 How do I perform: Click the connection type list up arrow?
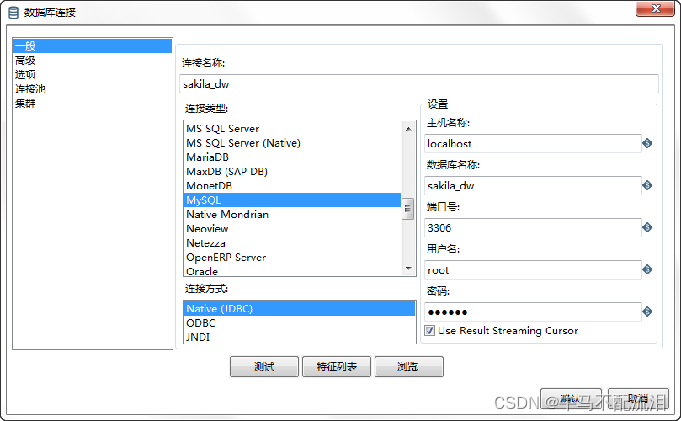click(408, 129)
